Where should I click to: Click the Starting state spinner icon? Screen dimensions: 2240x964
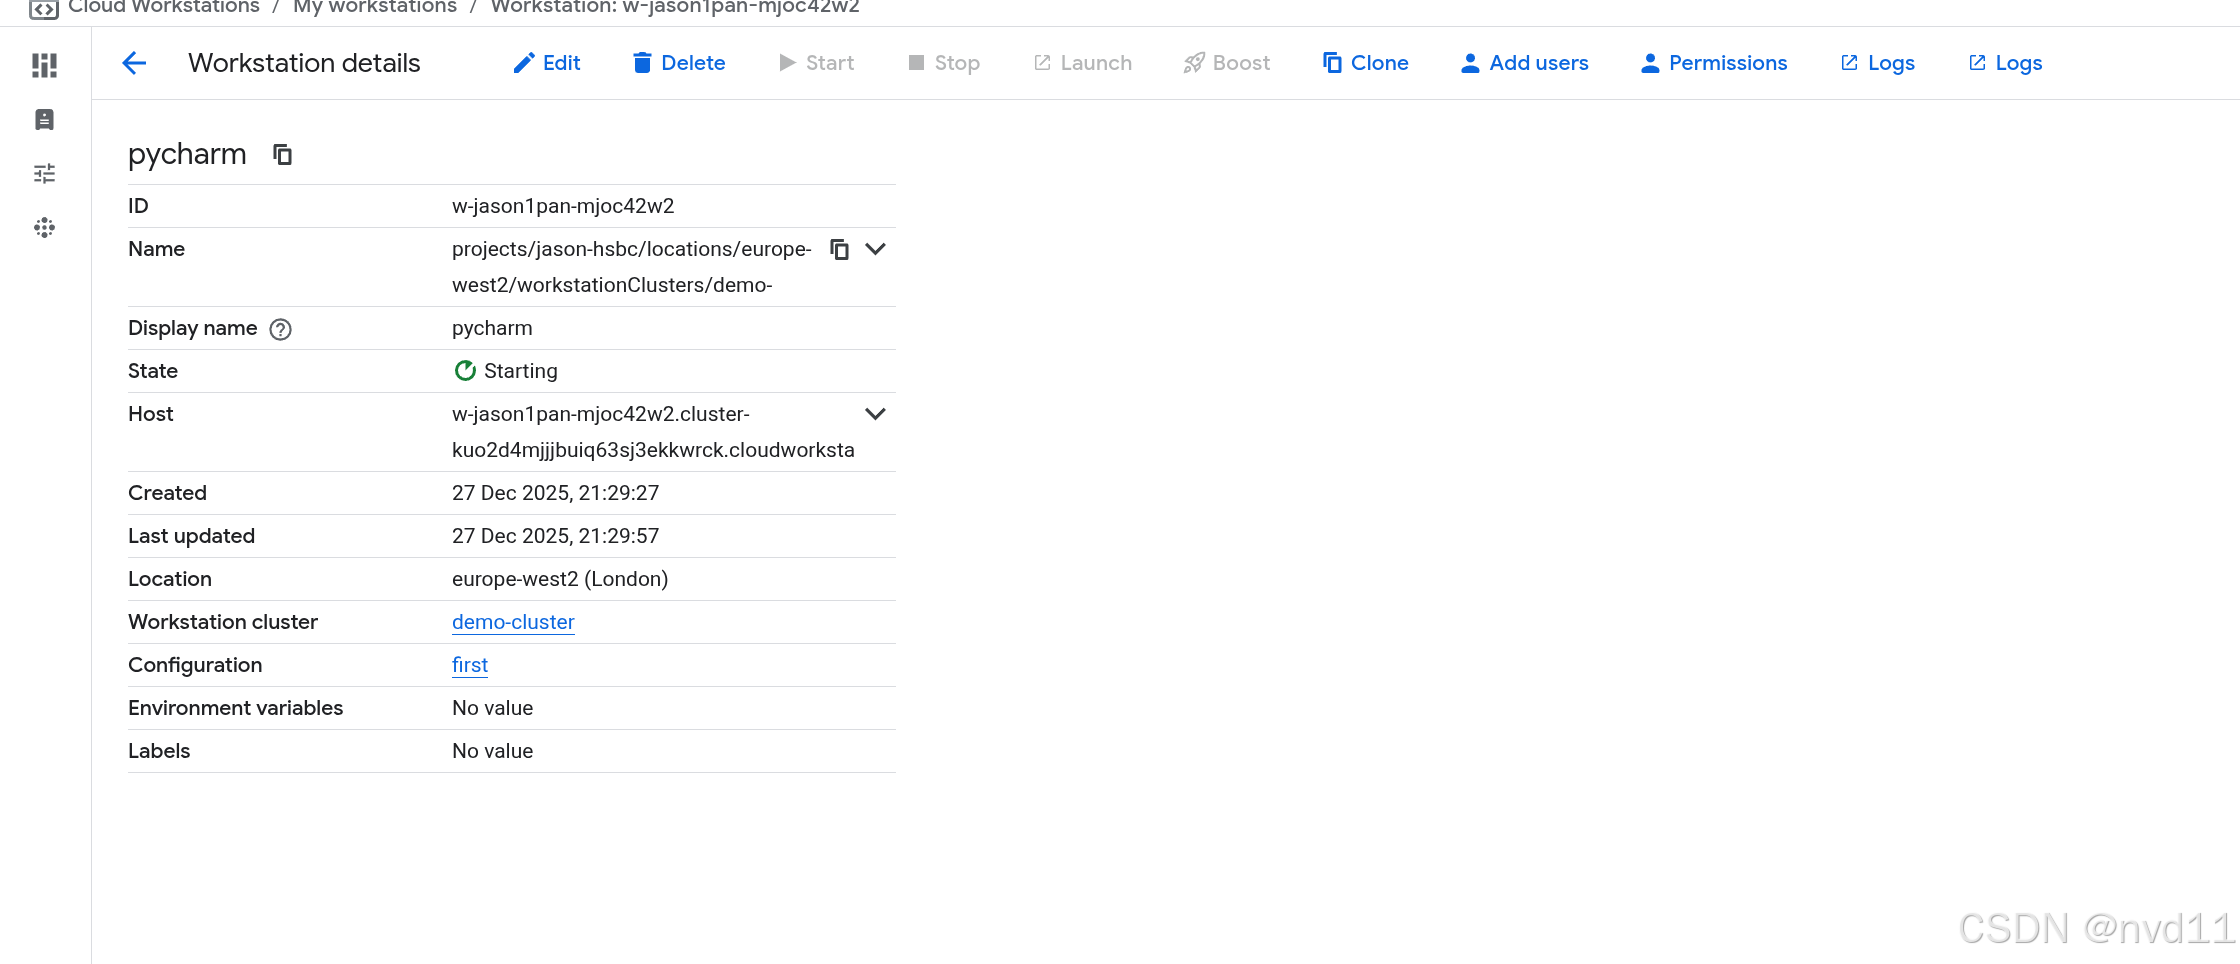coord(465,371)
